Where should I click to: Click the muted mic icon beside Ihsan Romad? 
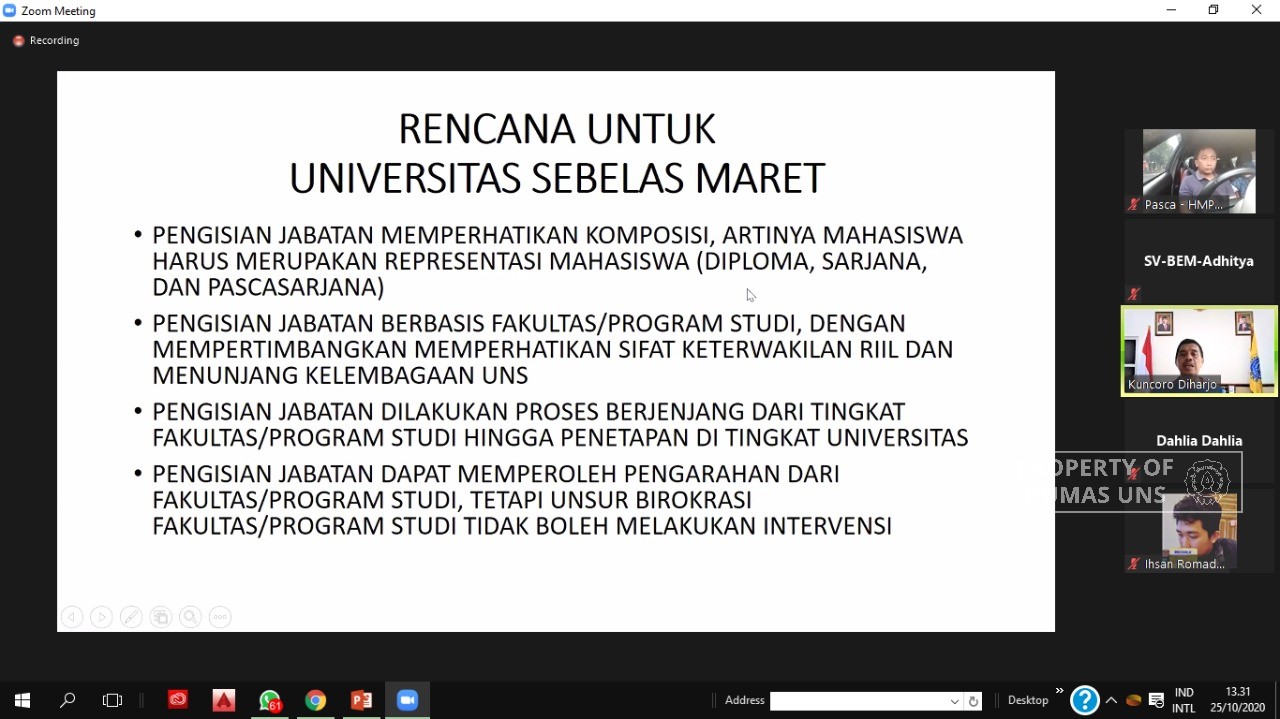click(1134, 564)
